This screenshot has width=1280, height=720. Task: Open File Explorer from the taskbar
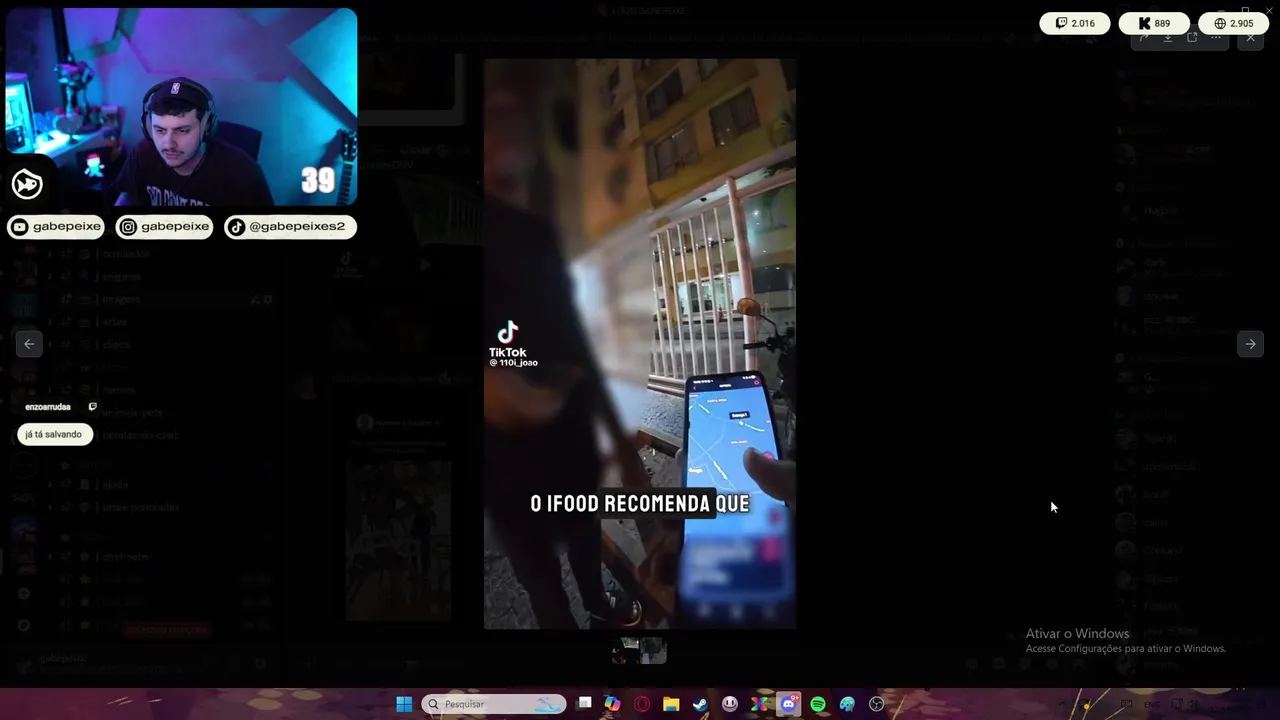click(671, 704)
